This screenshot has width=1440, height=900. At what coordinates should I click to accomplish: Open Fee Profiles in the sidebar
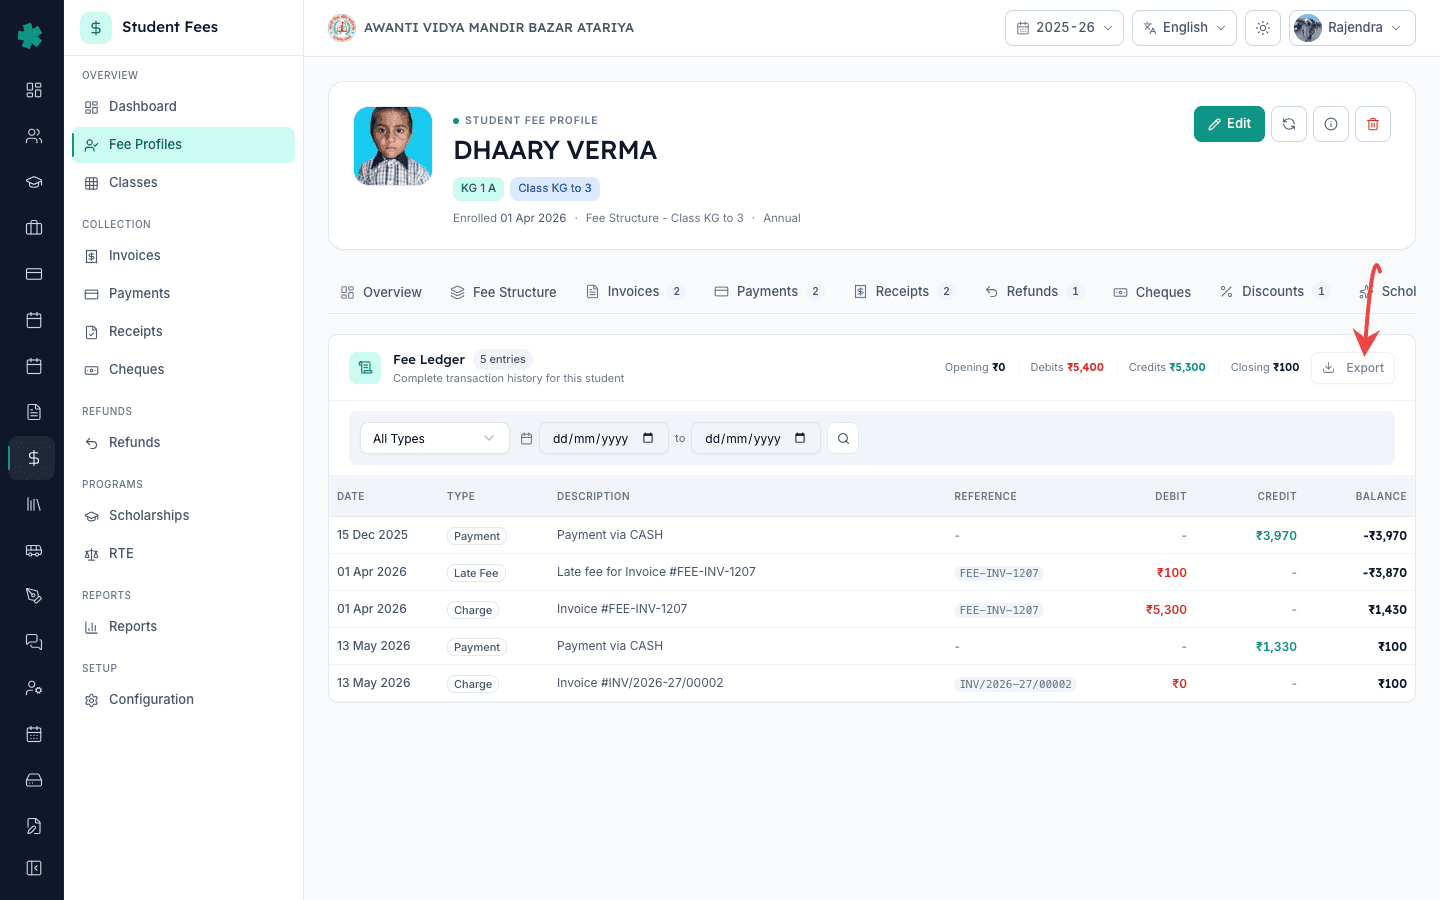pos(183,145)
